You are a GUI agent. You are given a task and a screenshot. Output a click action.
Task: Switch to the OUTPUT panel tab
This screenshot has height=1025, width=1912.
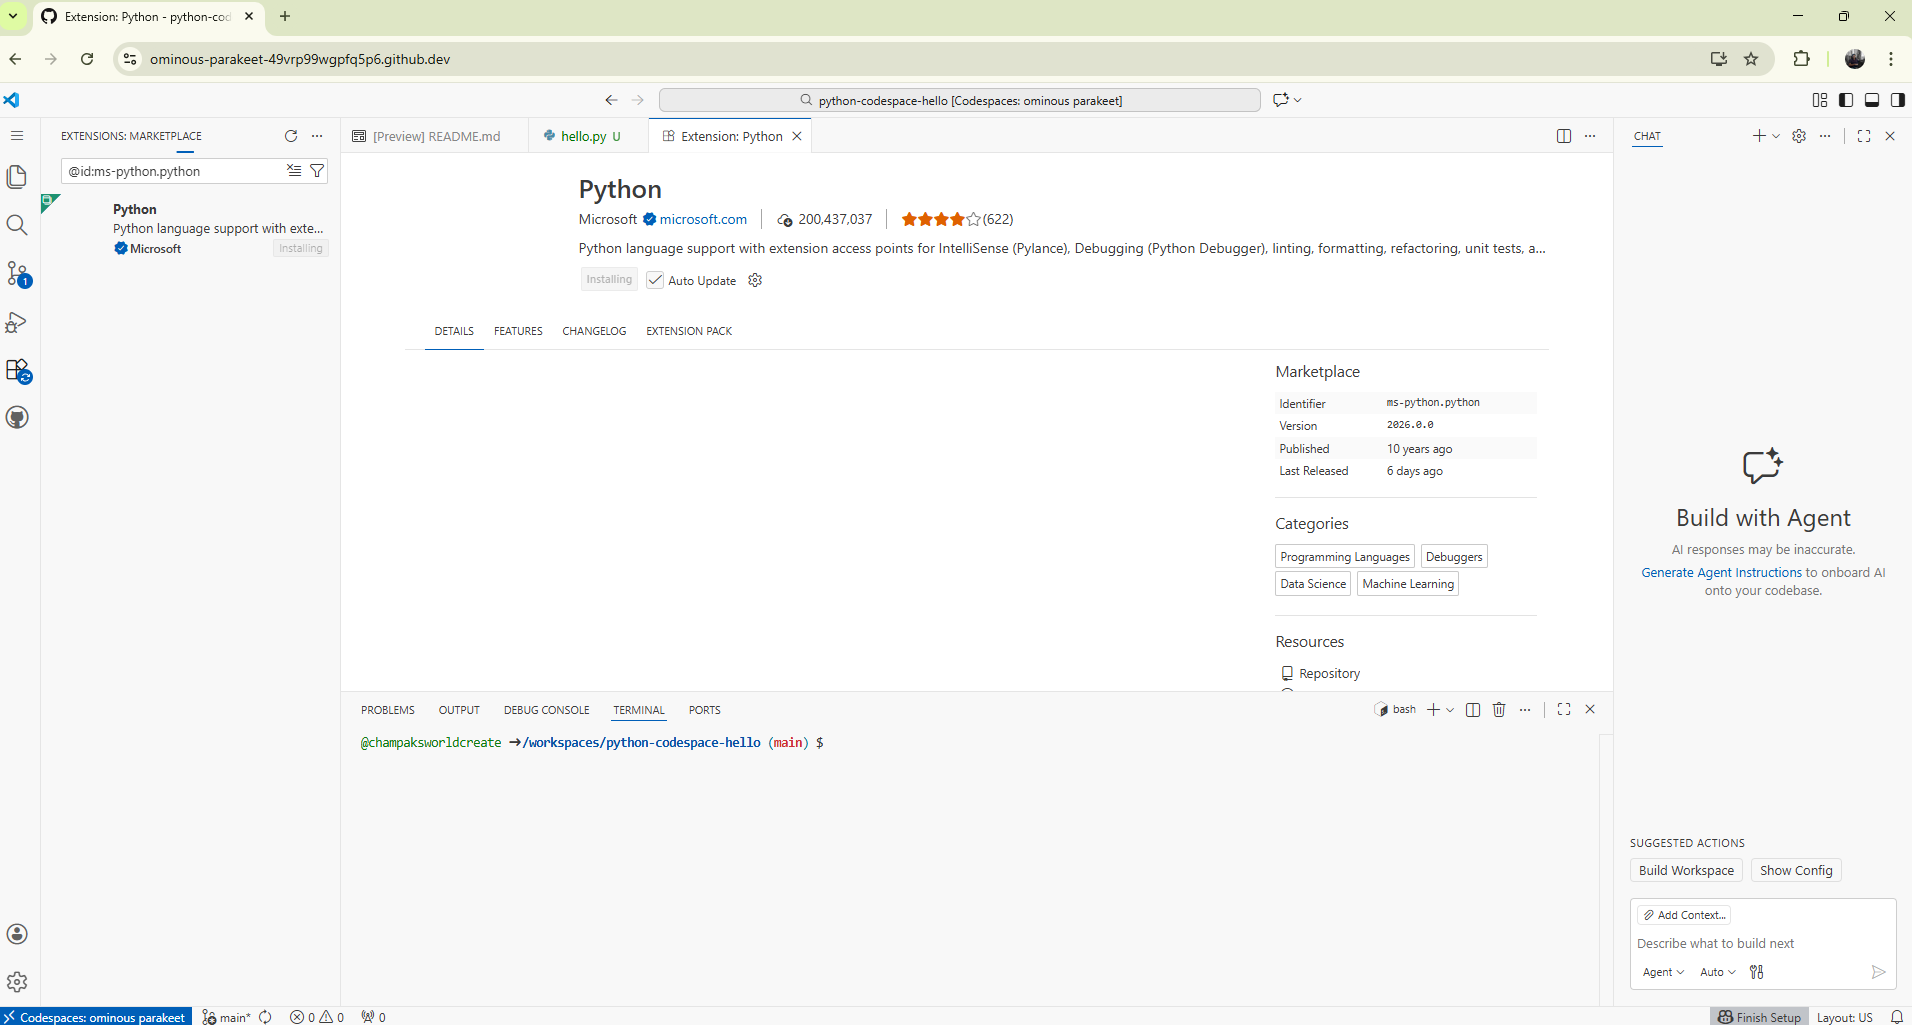(x=459, y=710)
